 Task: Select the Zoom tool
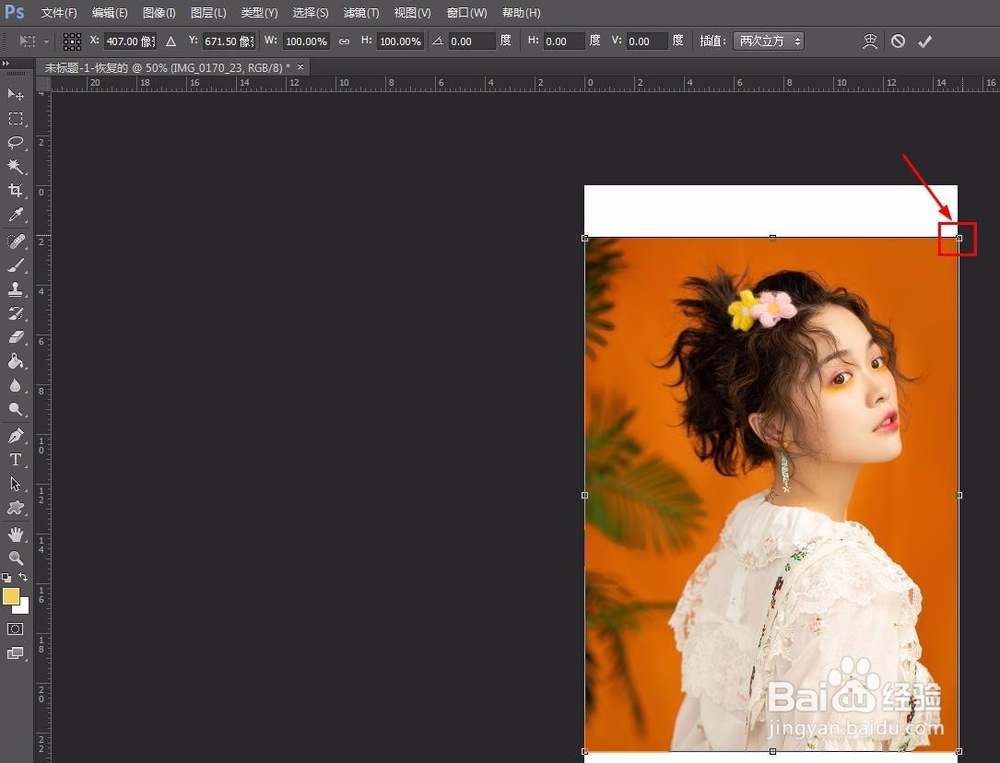(x=15, y=558)
